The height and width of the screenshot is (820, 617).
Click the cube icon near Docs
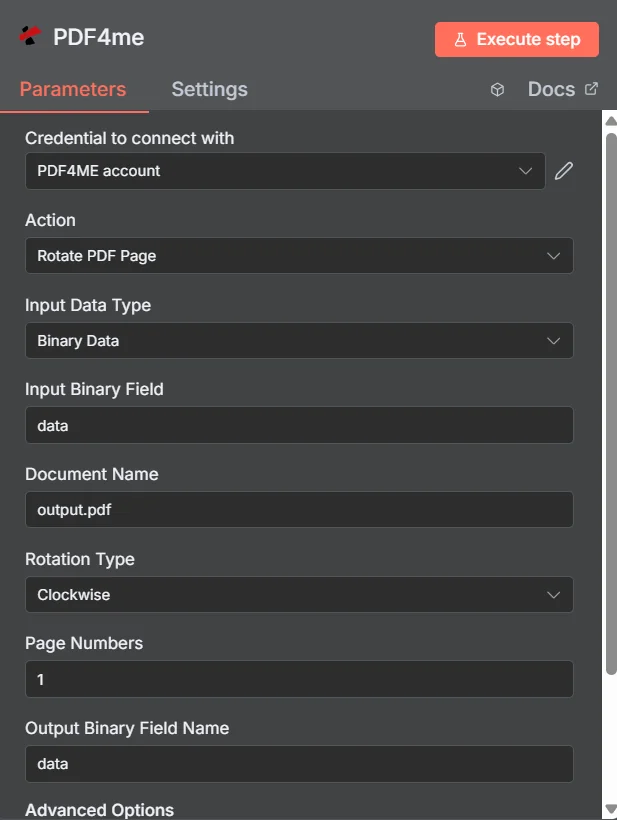click(497, 89)
